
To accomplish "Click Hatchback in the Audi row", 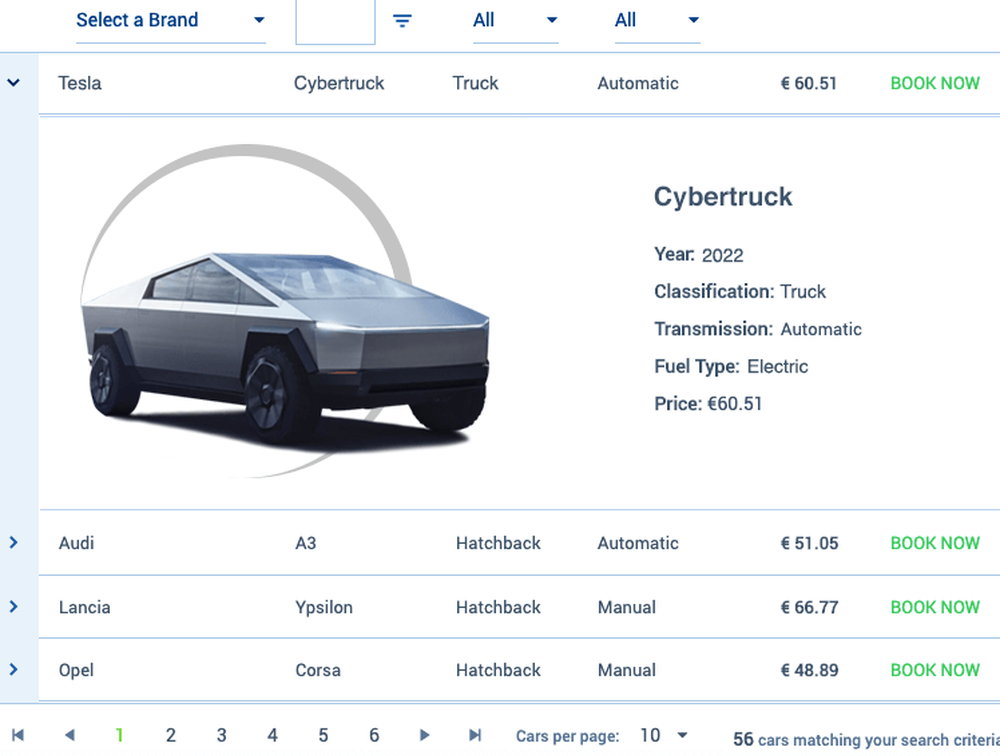I will pyautogui.click(x=498, y=543).
